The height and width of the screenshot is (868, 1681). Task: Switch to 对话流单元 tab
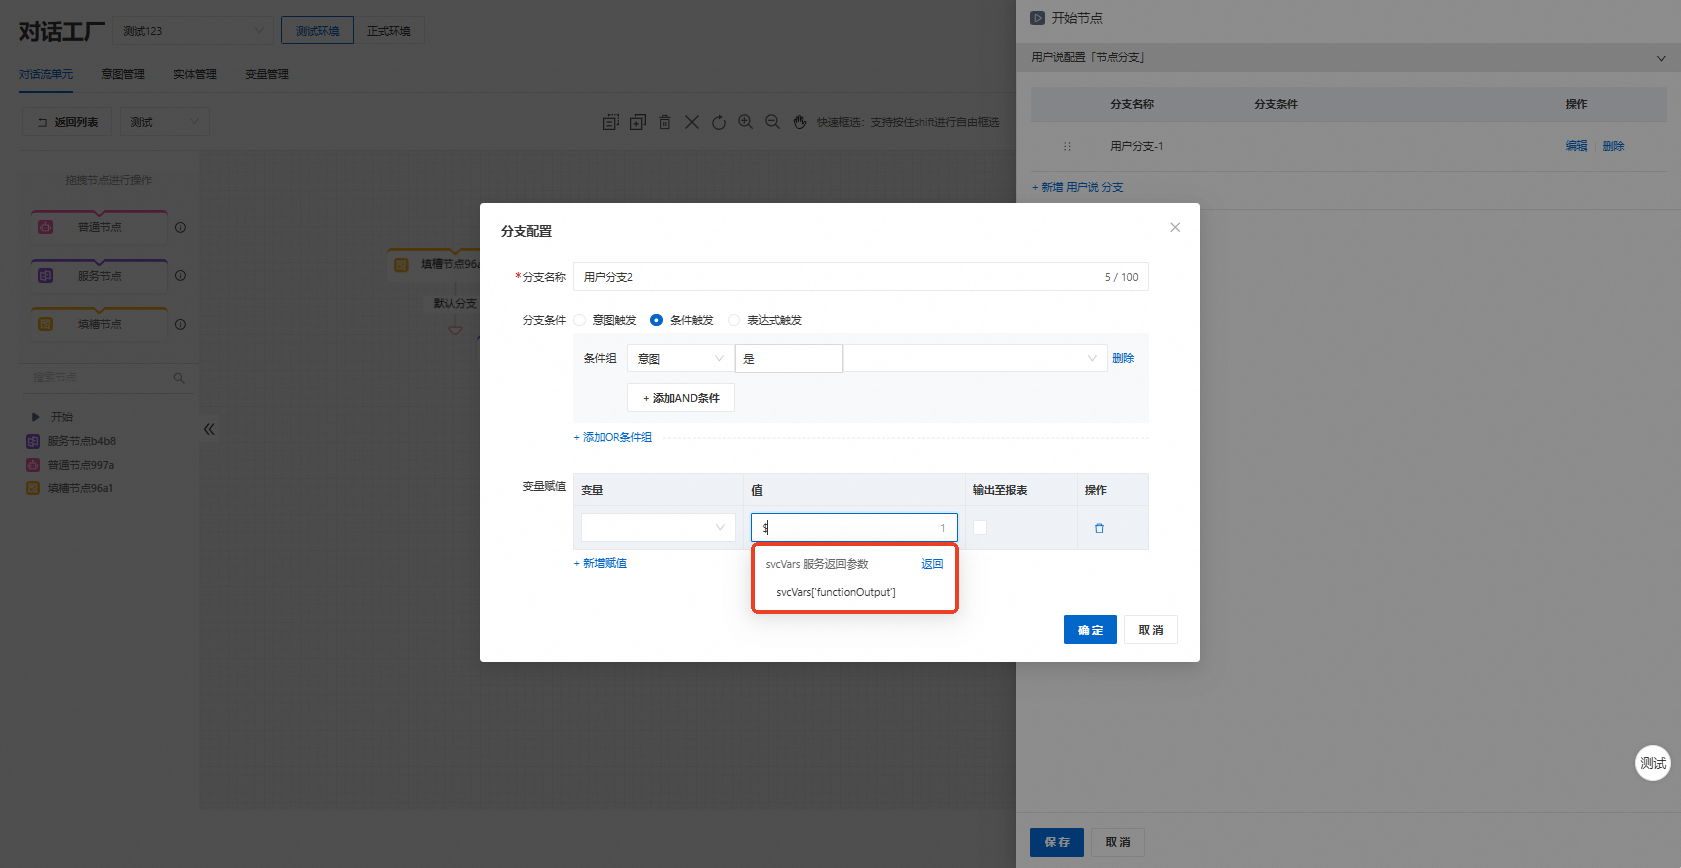coord(46,74)
